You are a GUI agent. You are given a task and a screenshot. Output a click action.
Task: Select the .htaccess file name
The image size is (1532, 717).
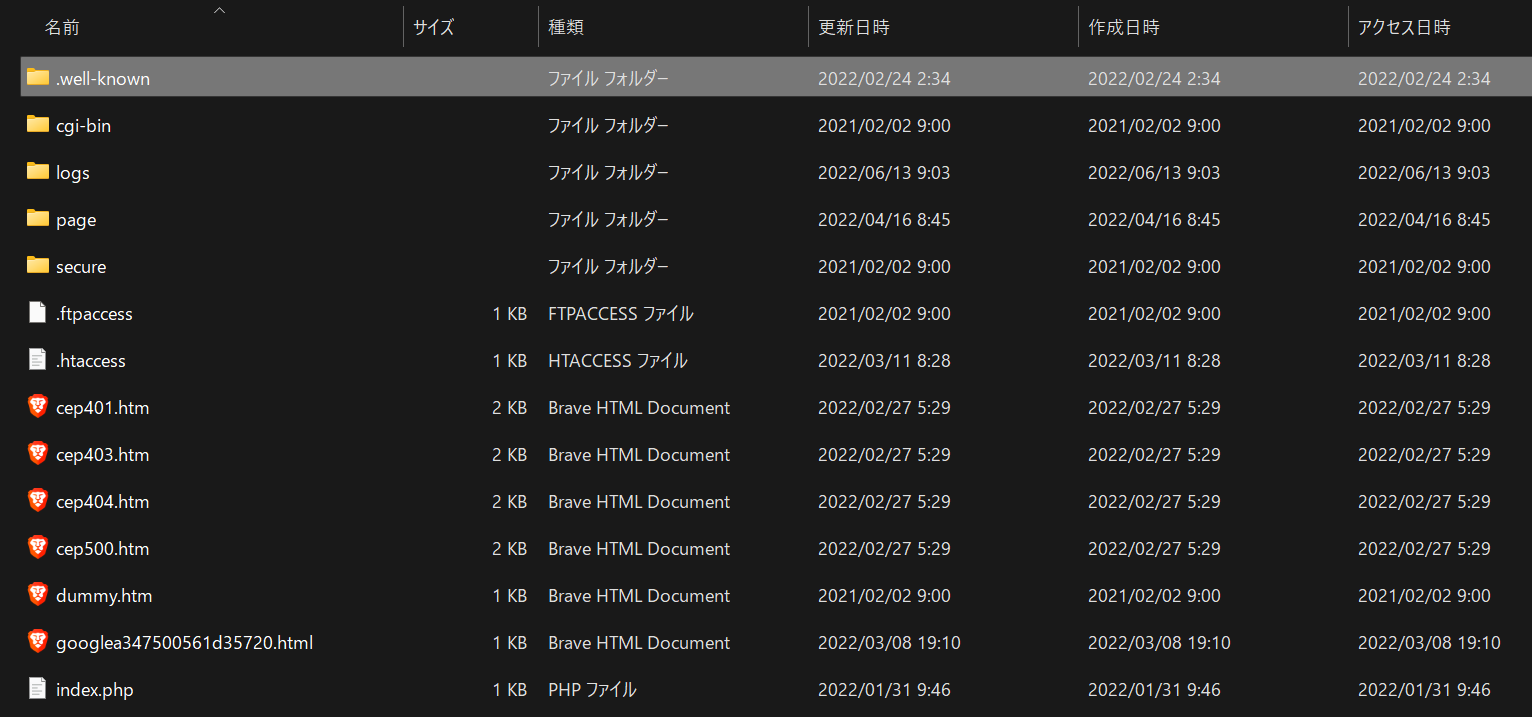[x=91, y=360]
